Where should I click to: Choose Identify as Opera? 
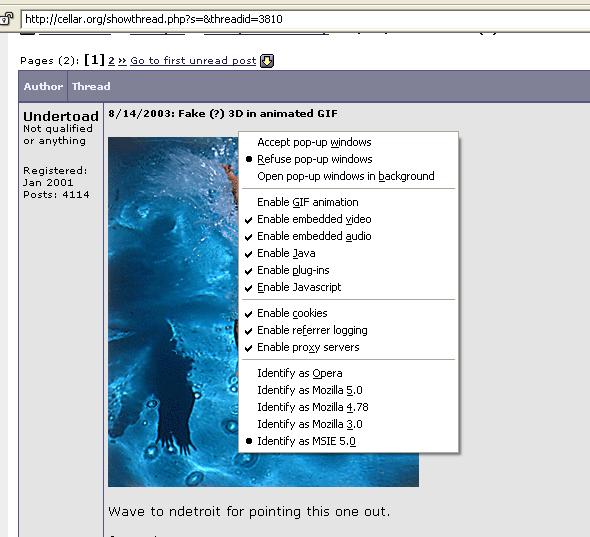(348, 373)
